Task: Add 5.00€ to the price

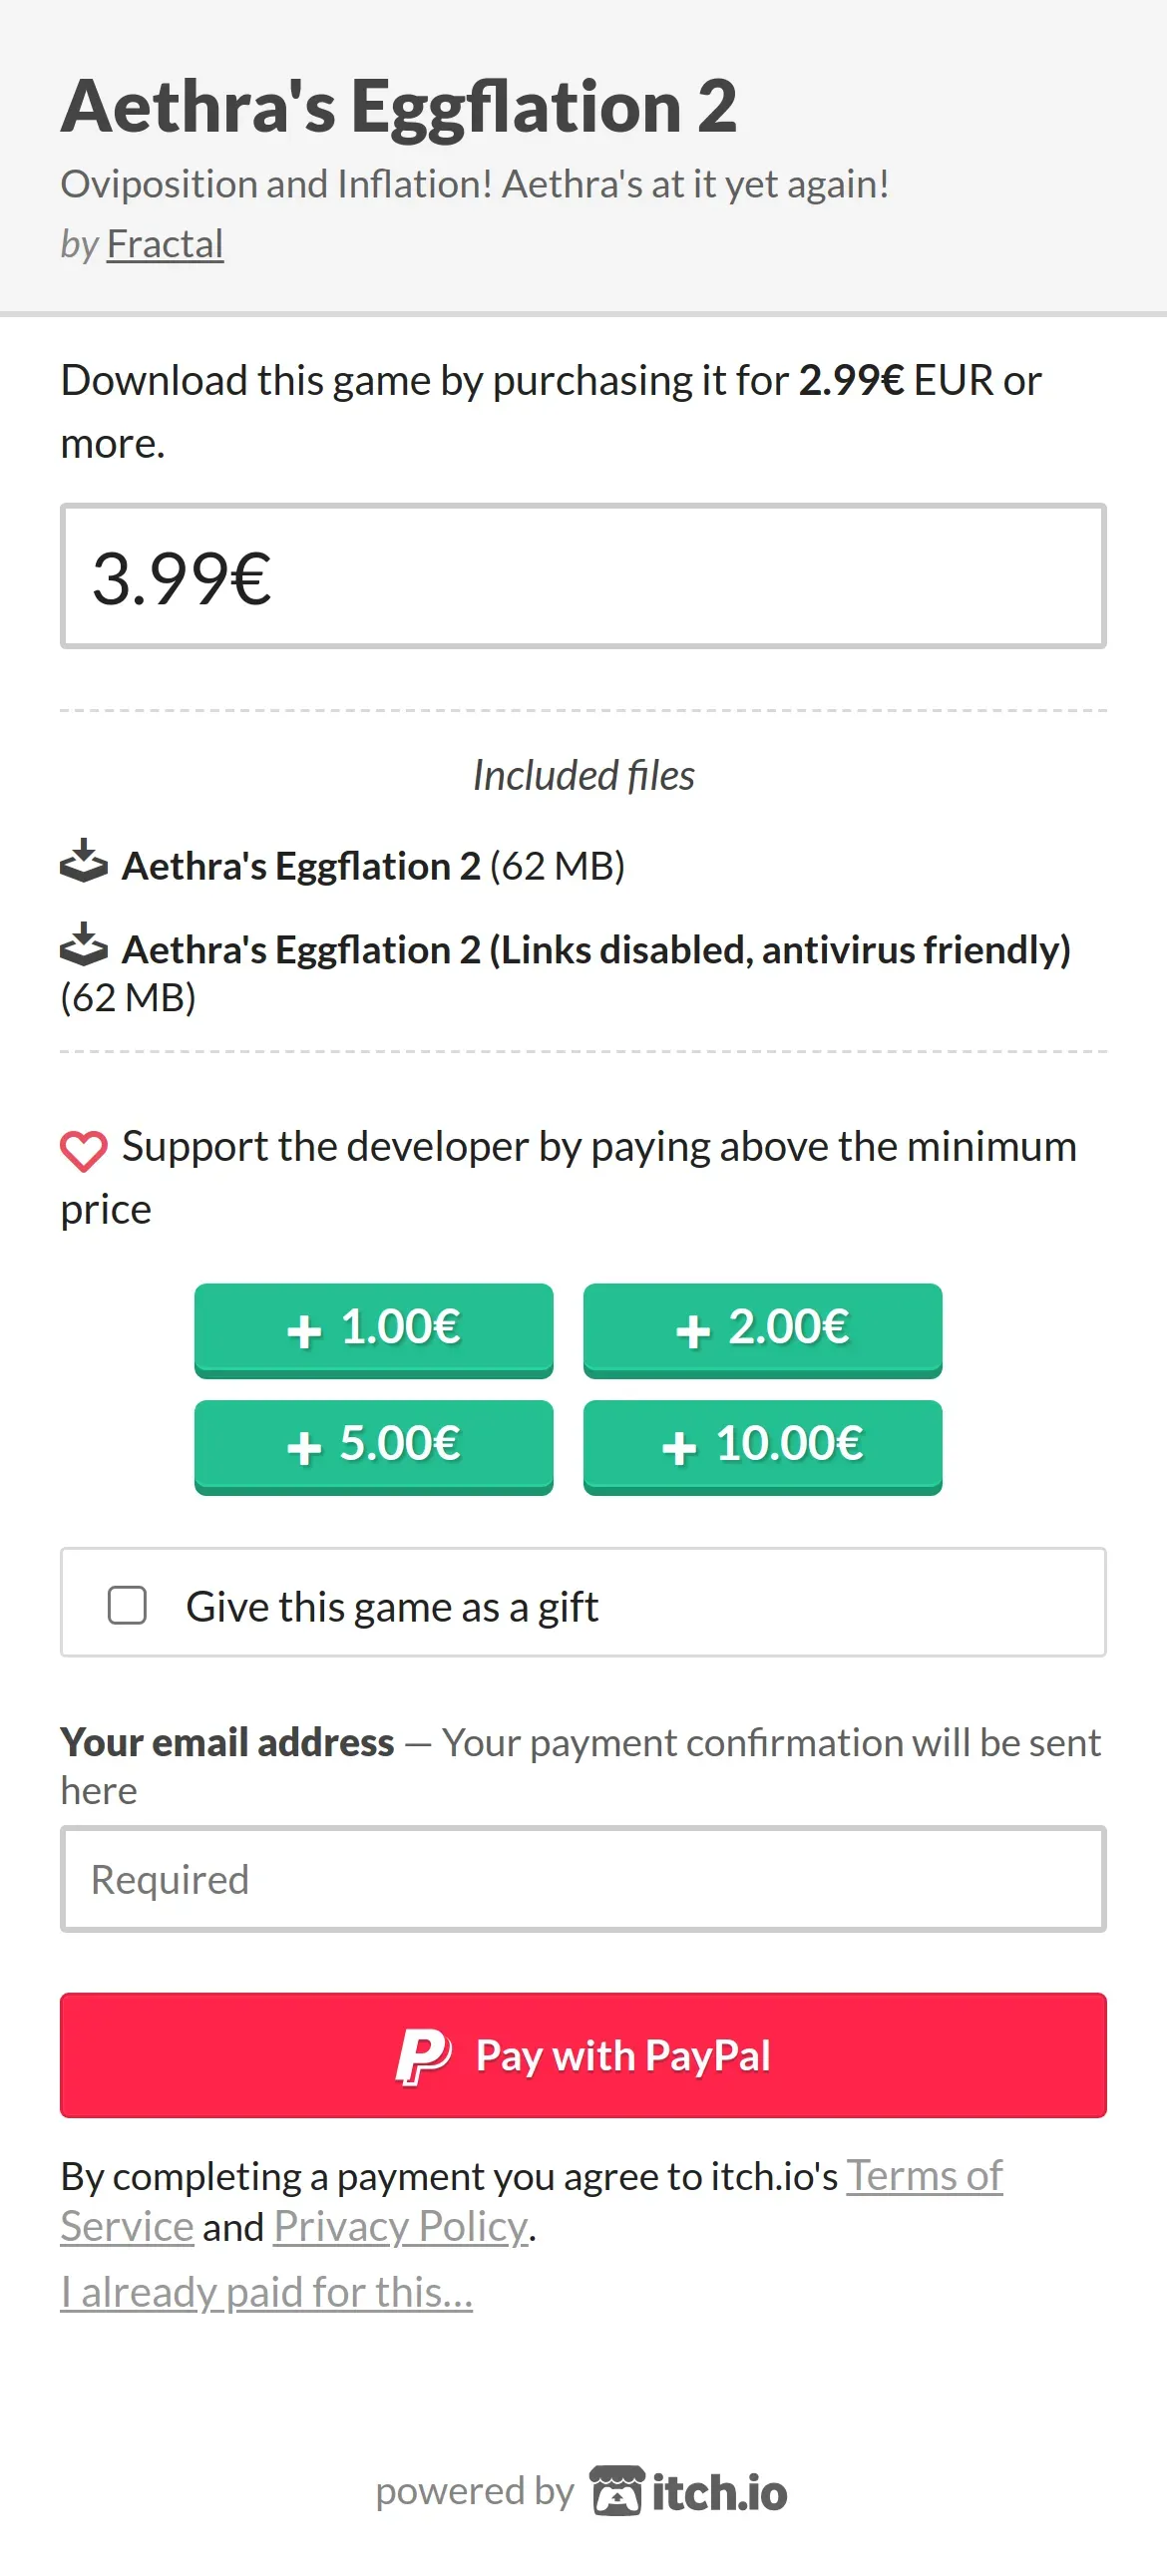Action: click(x=373, y=1446)
